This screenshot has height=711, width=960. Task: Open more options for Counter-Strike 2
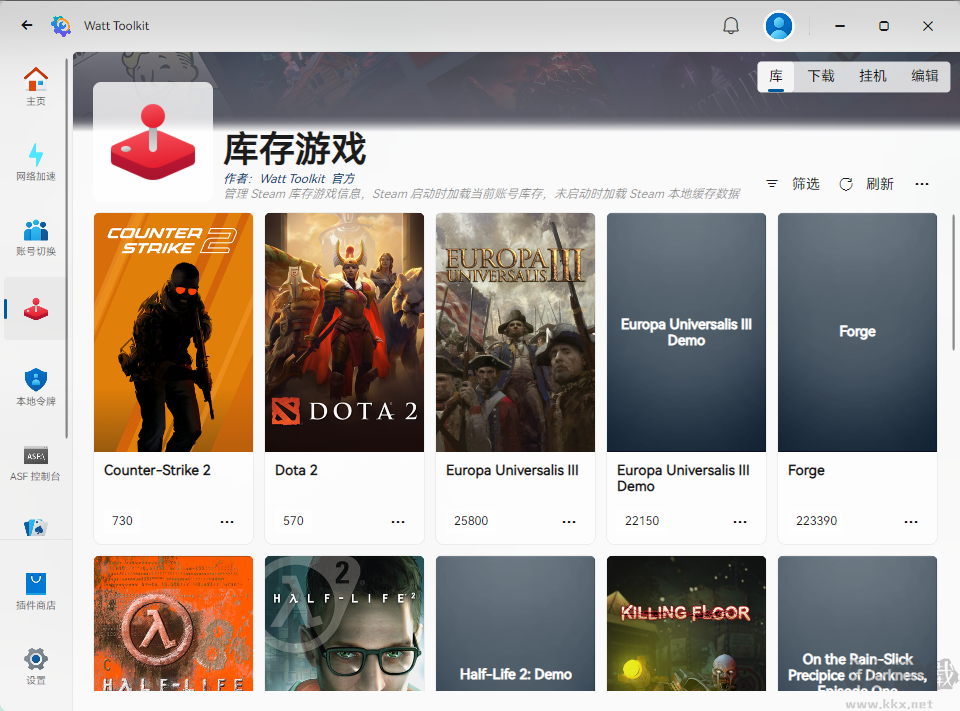(x=227, y=521)
